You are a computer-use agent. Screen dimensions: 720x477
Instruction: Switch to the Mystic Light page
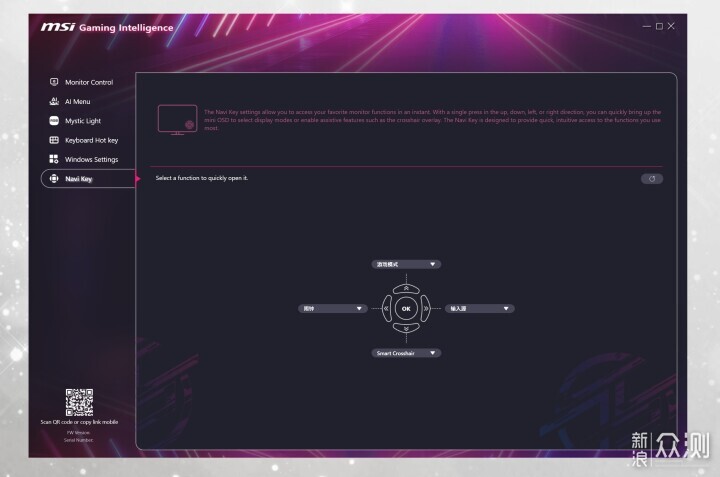point(75,121)
